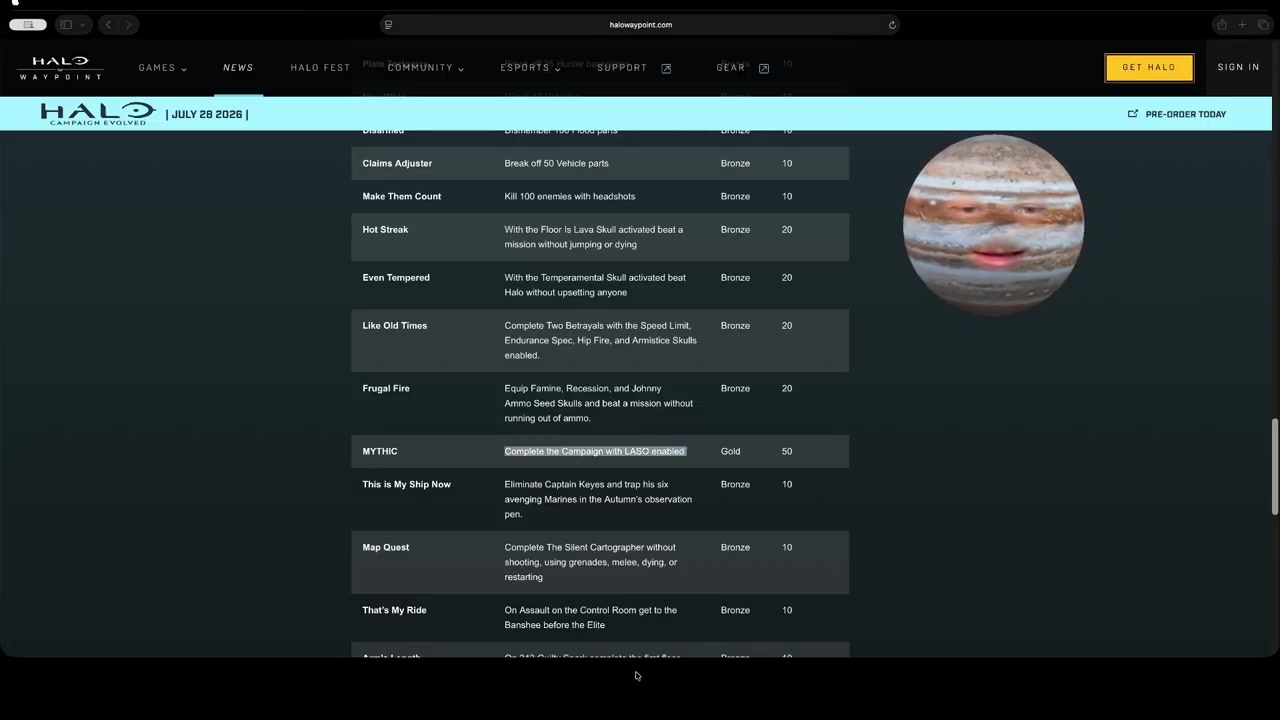1280x720 pixels.
Task: Click the 'Hot Streak' achievement name
Action: pyautogui.click(x=385, y=230)
